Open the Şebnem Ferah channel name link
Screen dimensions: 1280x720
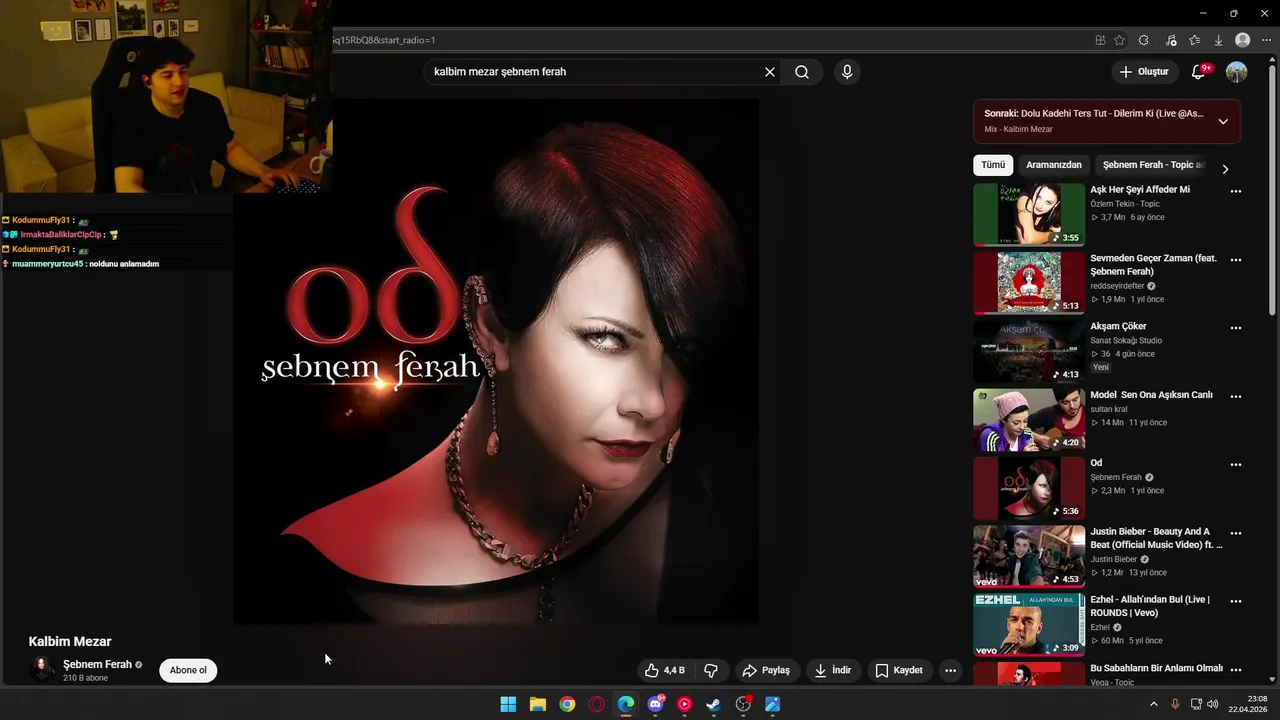pyautogui.click(x=97, y=664)
